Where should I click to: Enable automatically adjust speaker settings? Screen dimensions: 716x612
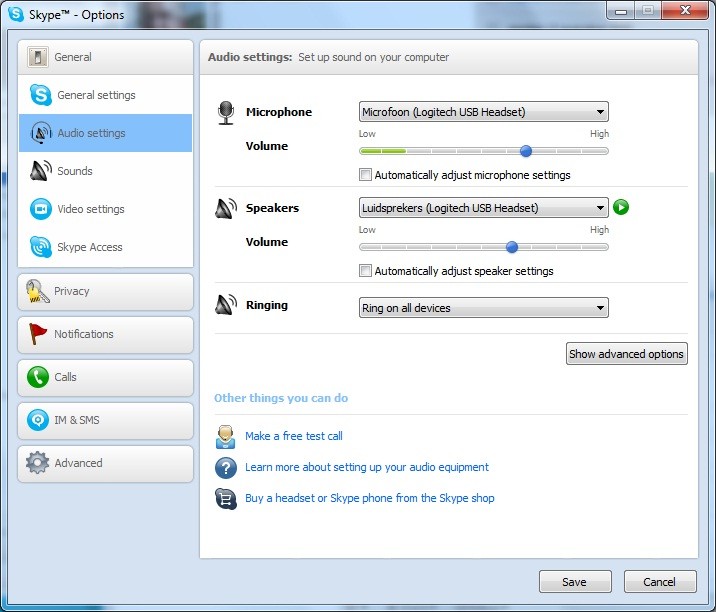(365, 270)
